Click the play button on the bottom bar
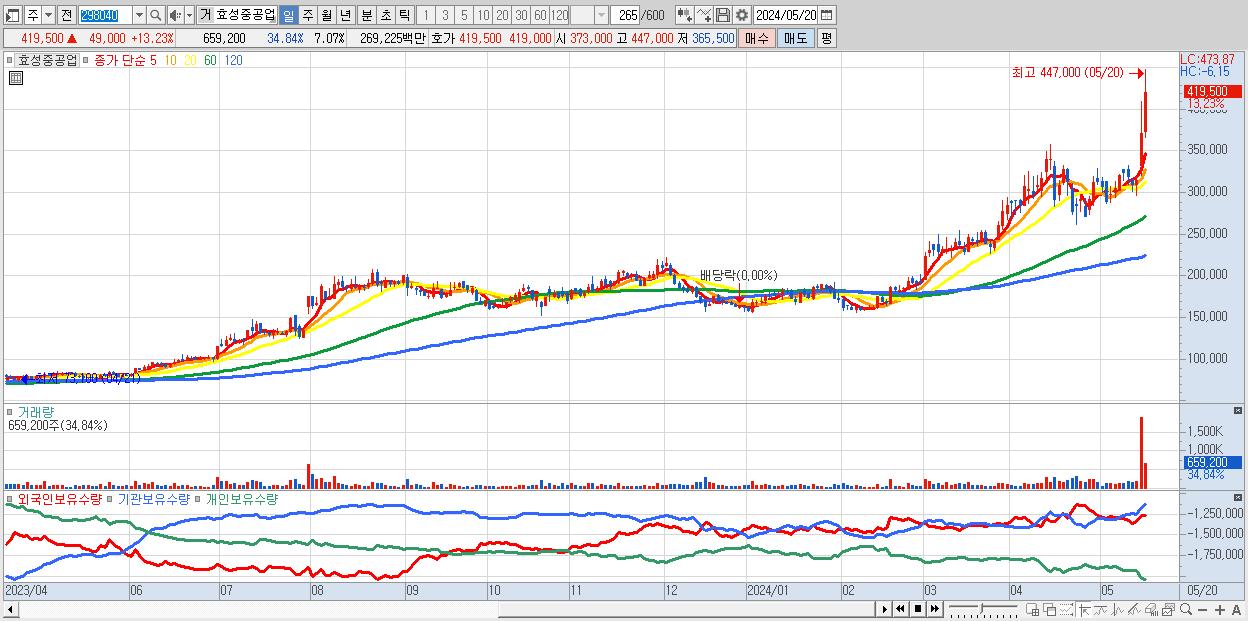The width and height of the screenshot is (1248, 621). 885,609
